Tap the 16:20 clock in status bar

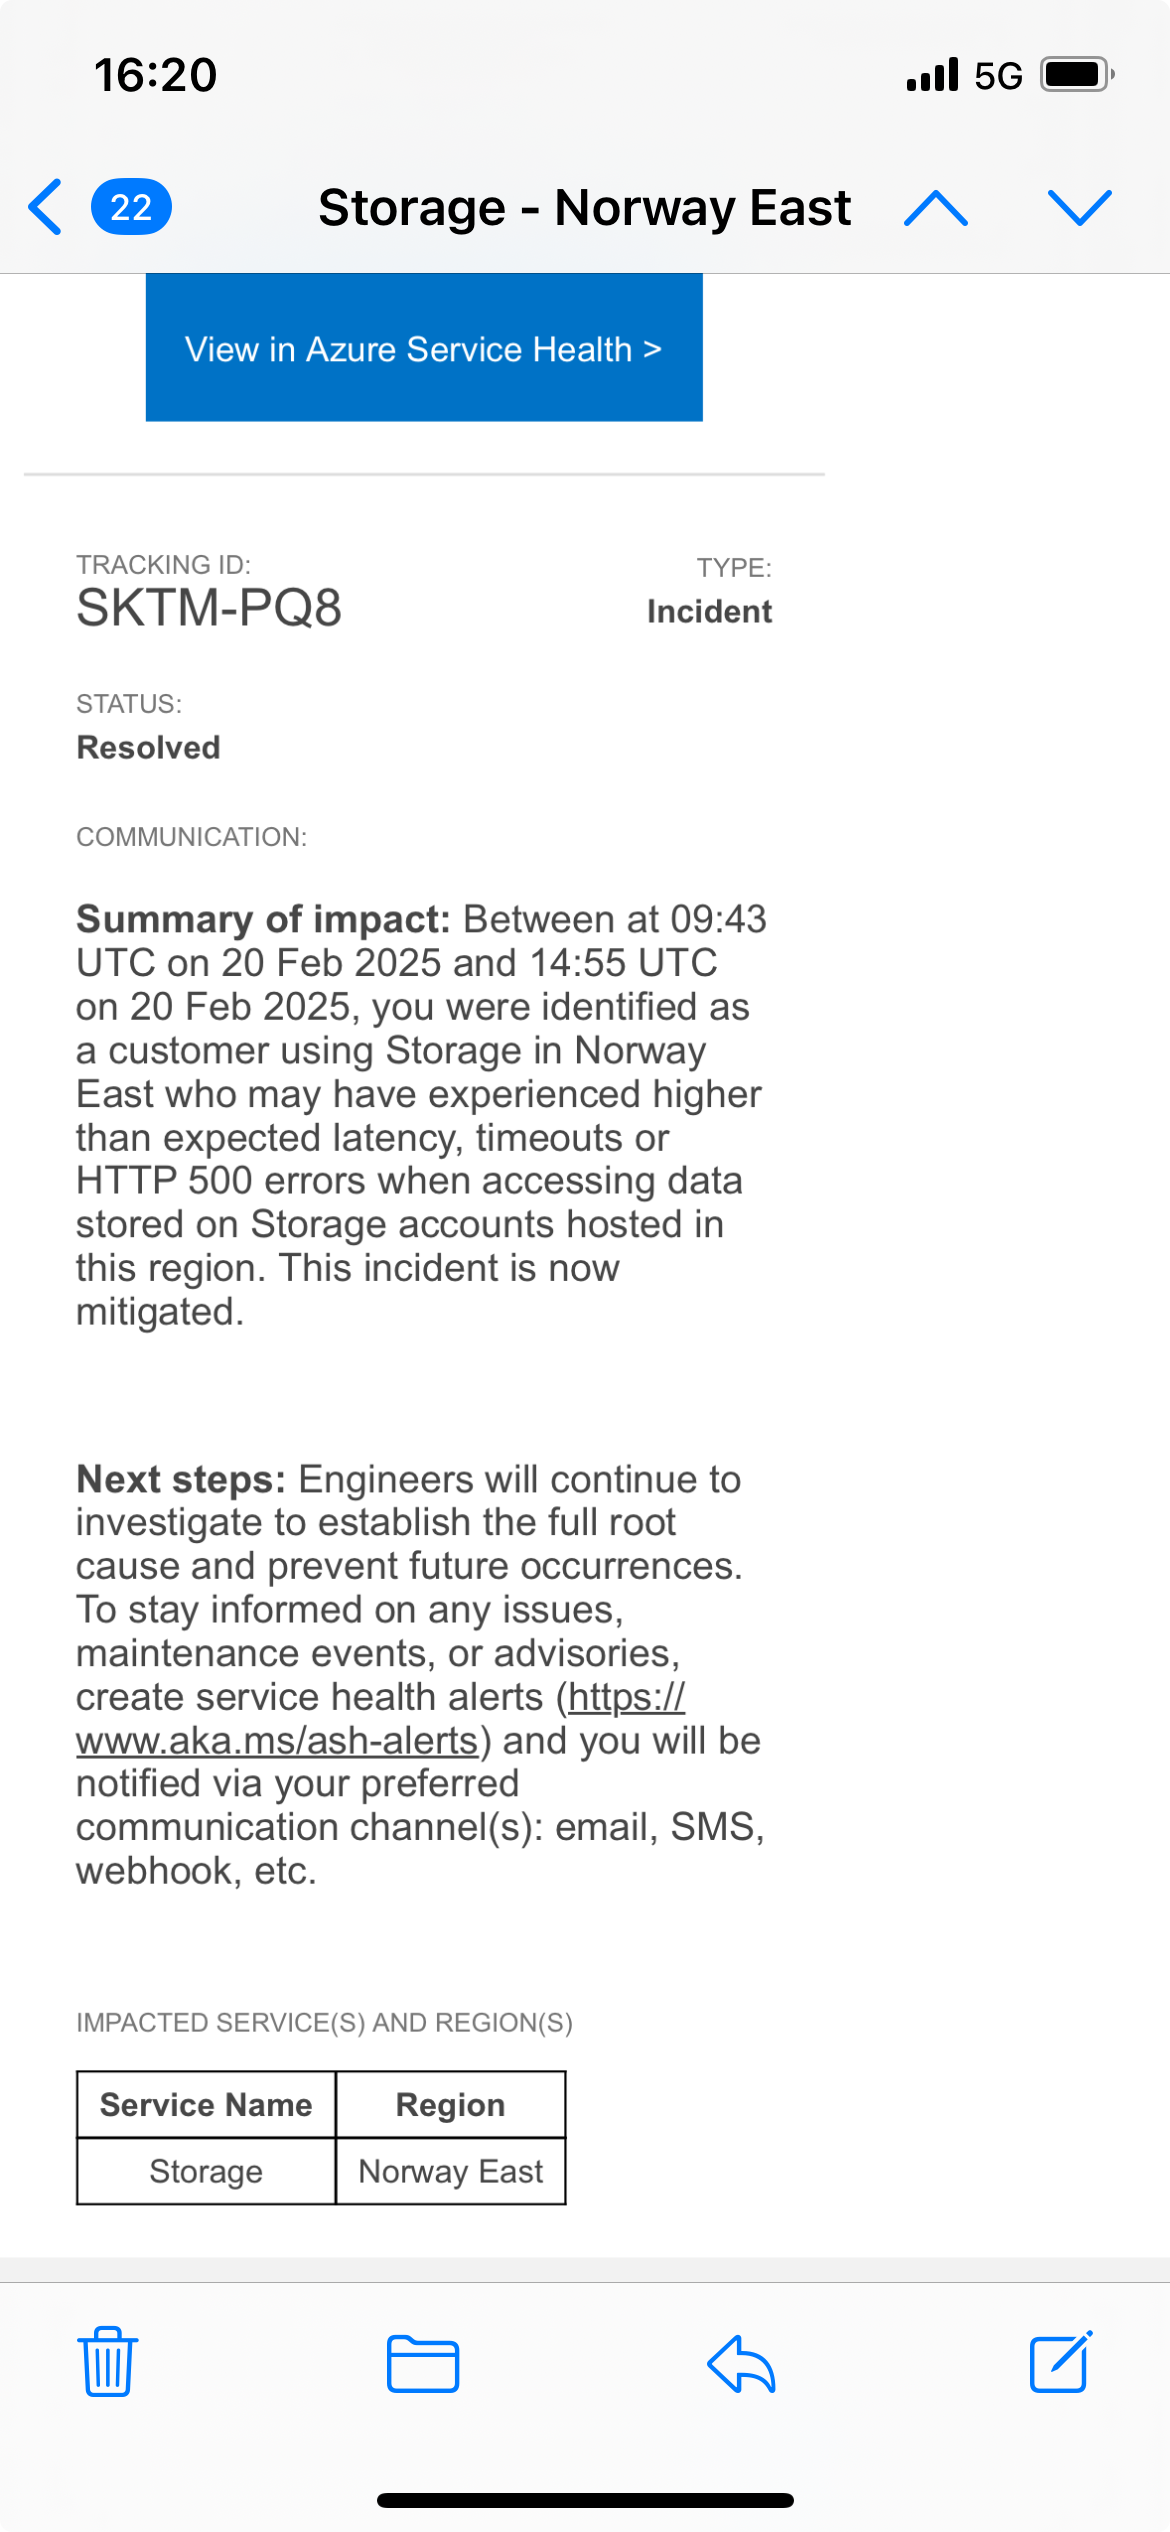click(155, 75)
